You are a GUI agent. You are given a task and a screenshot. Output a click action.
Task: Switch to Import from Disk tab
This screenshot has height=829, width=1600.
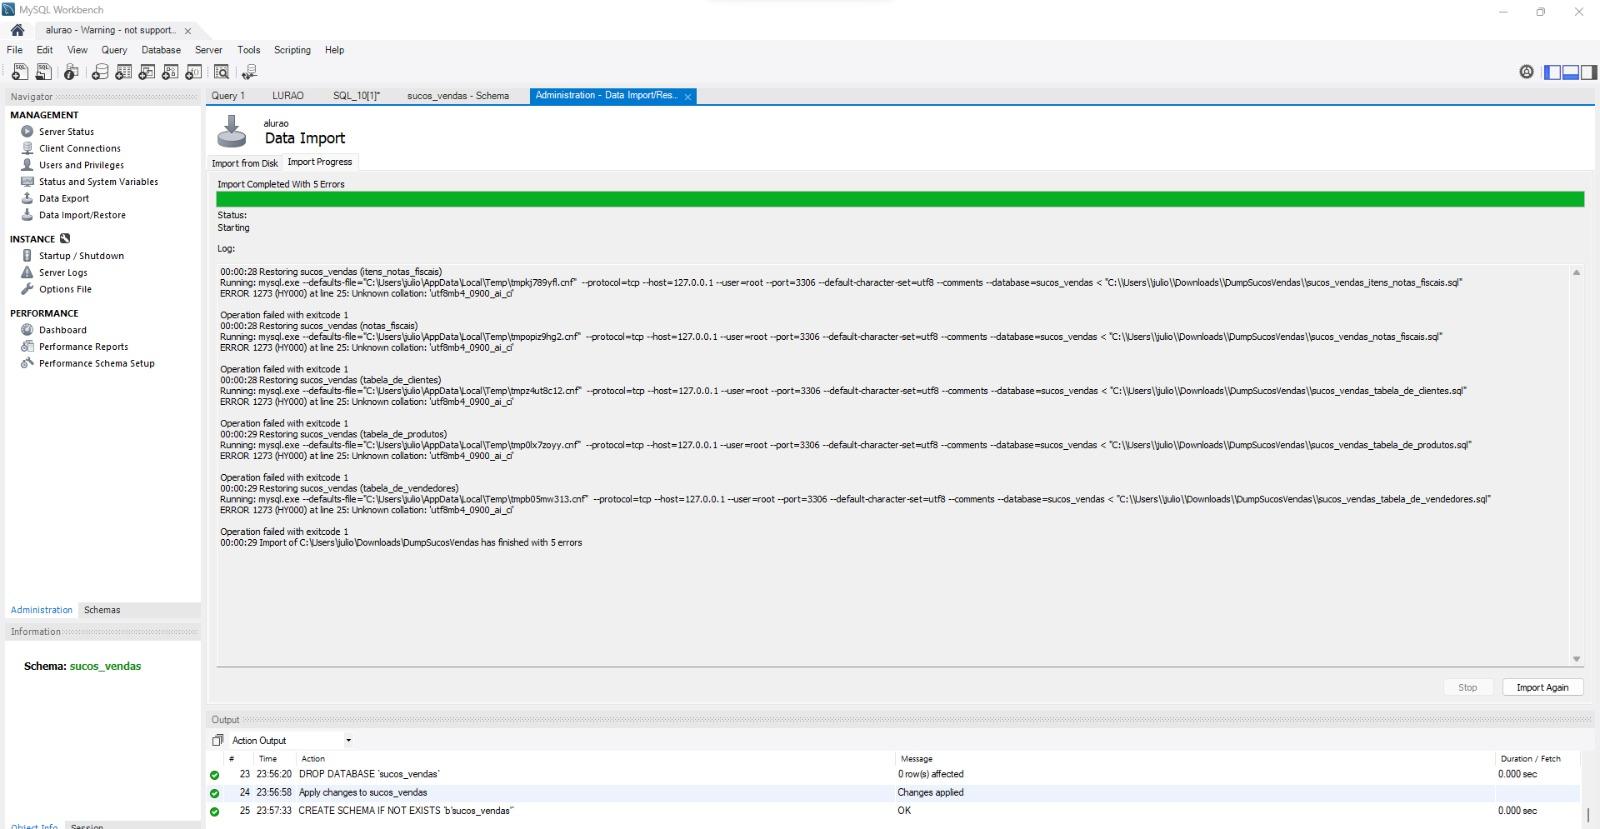pyautogui.click(x=244, y=163)
